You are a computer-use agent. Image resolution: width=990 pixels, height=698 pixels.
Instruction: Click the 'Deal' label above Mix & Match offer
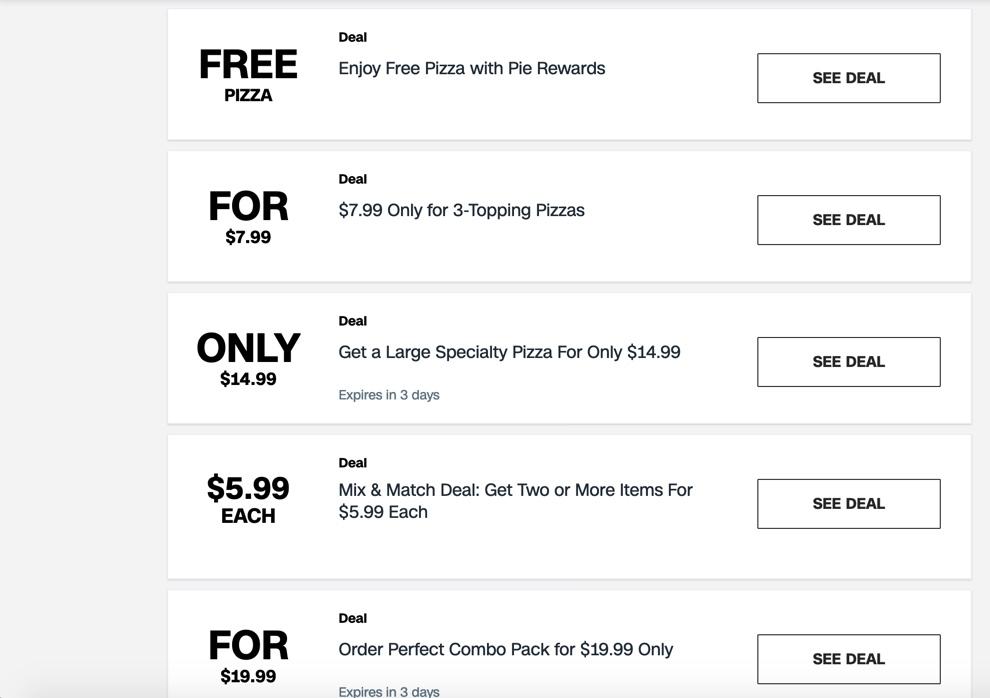coord(353,463)
